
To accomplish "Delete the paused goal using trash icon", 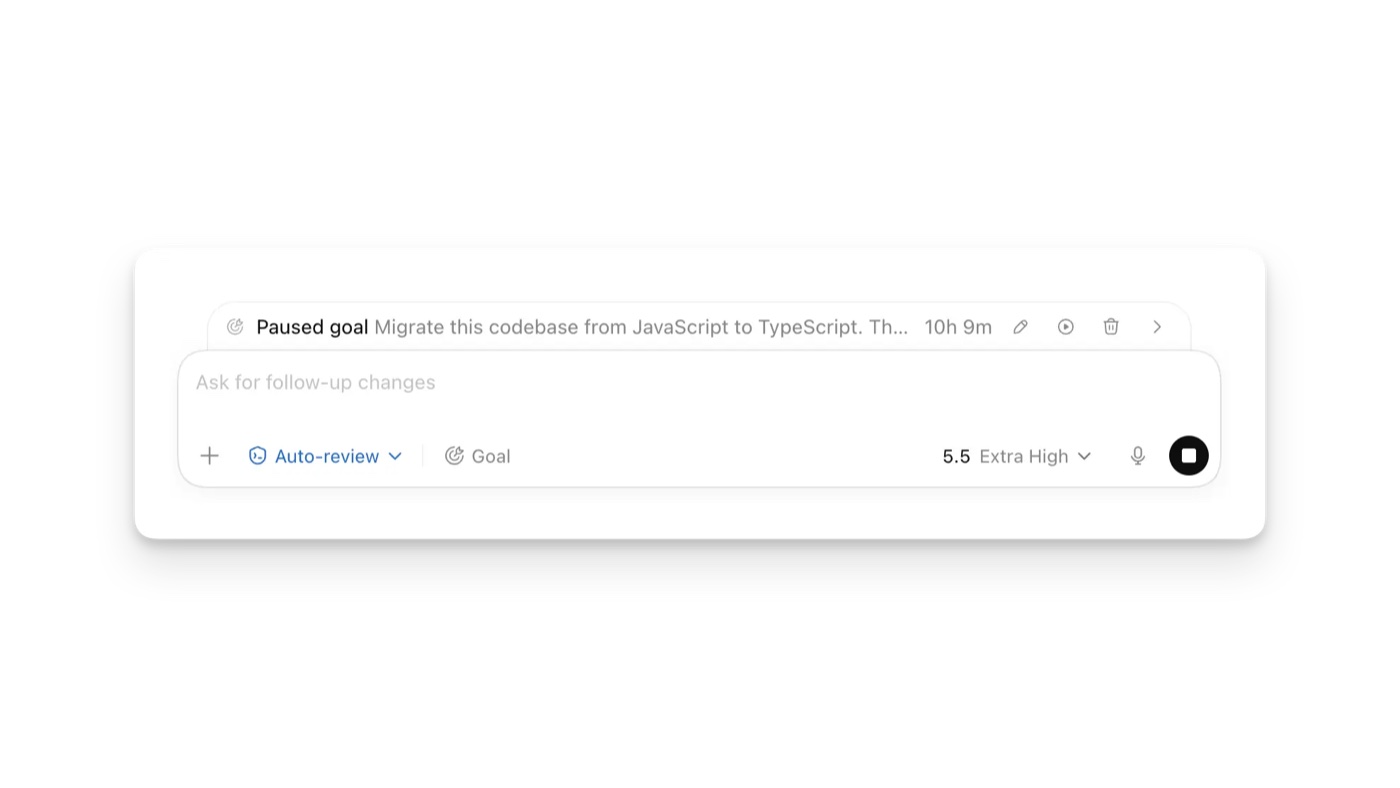I will pos(1111,327).
